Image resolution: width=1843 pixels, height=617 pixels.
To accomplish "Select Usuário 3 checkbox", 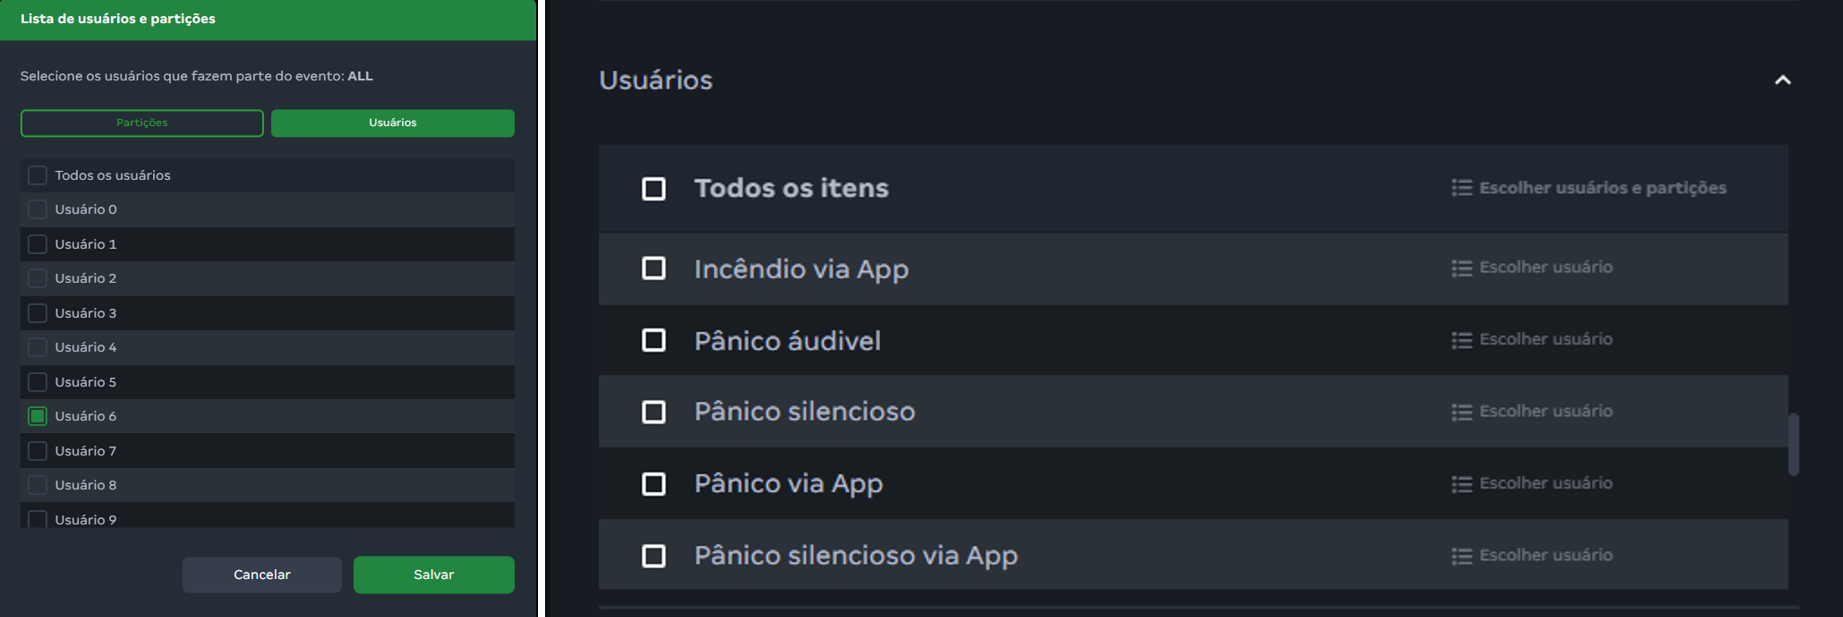I will 38,313.
